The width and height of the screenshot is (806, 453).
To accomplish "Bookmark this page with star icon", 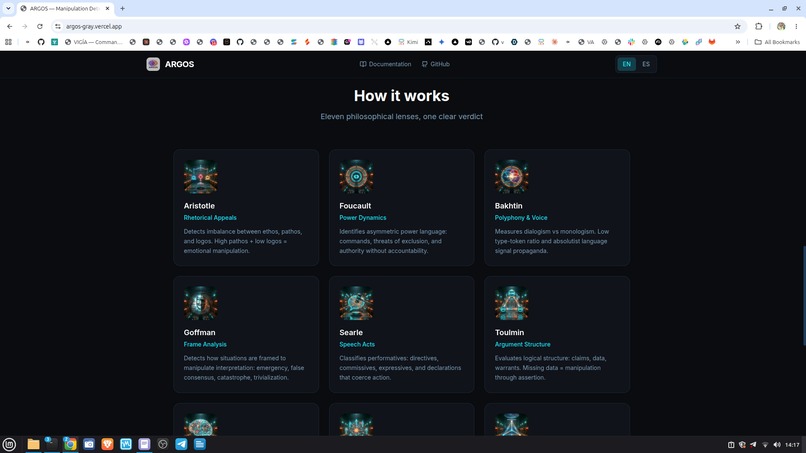I will [737, 26].
